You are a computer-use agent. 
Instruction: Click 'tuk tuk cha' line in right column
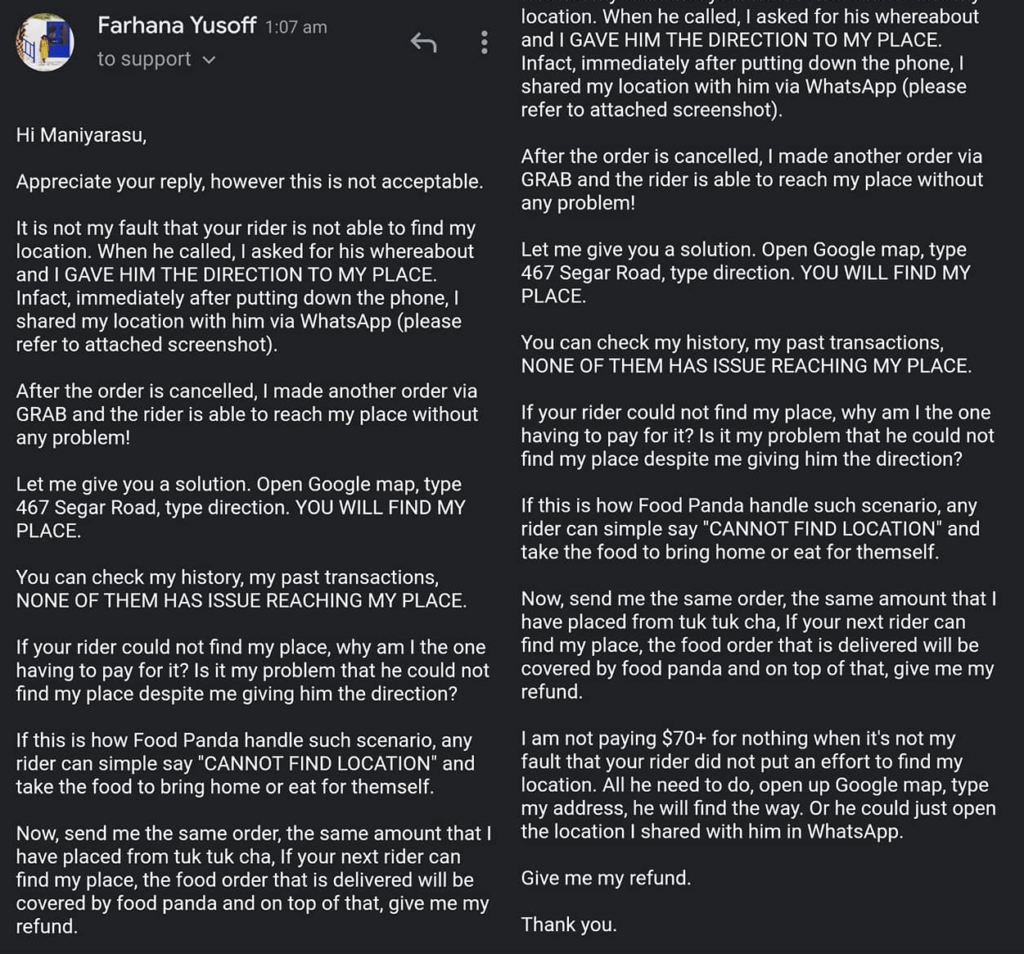tap(743, 622)
